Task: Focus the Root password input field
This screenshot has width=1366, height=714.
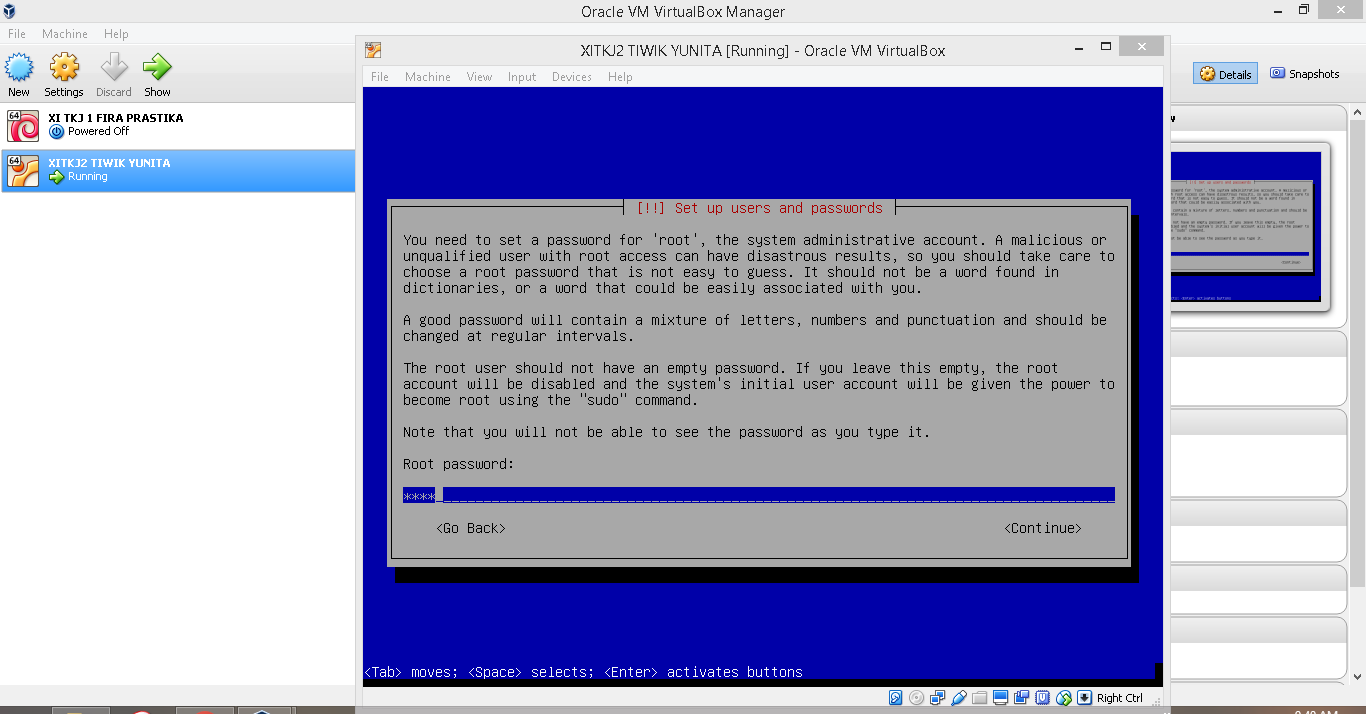Action: (x=759, y=495)
